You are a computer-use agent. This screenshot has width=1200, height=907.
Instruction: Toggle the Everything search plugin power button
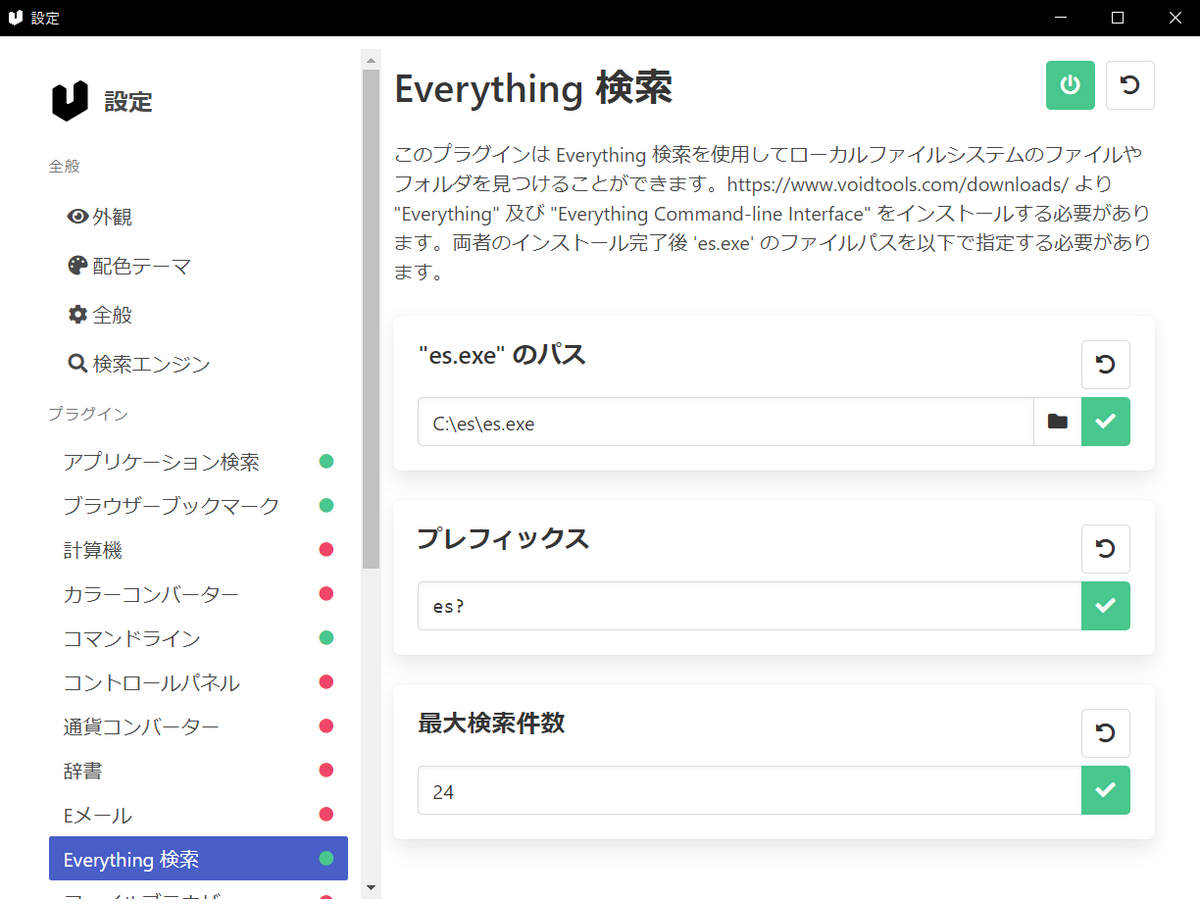[1070, 85]
